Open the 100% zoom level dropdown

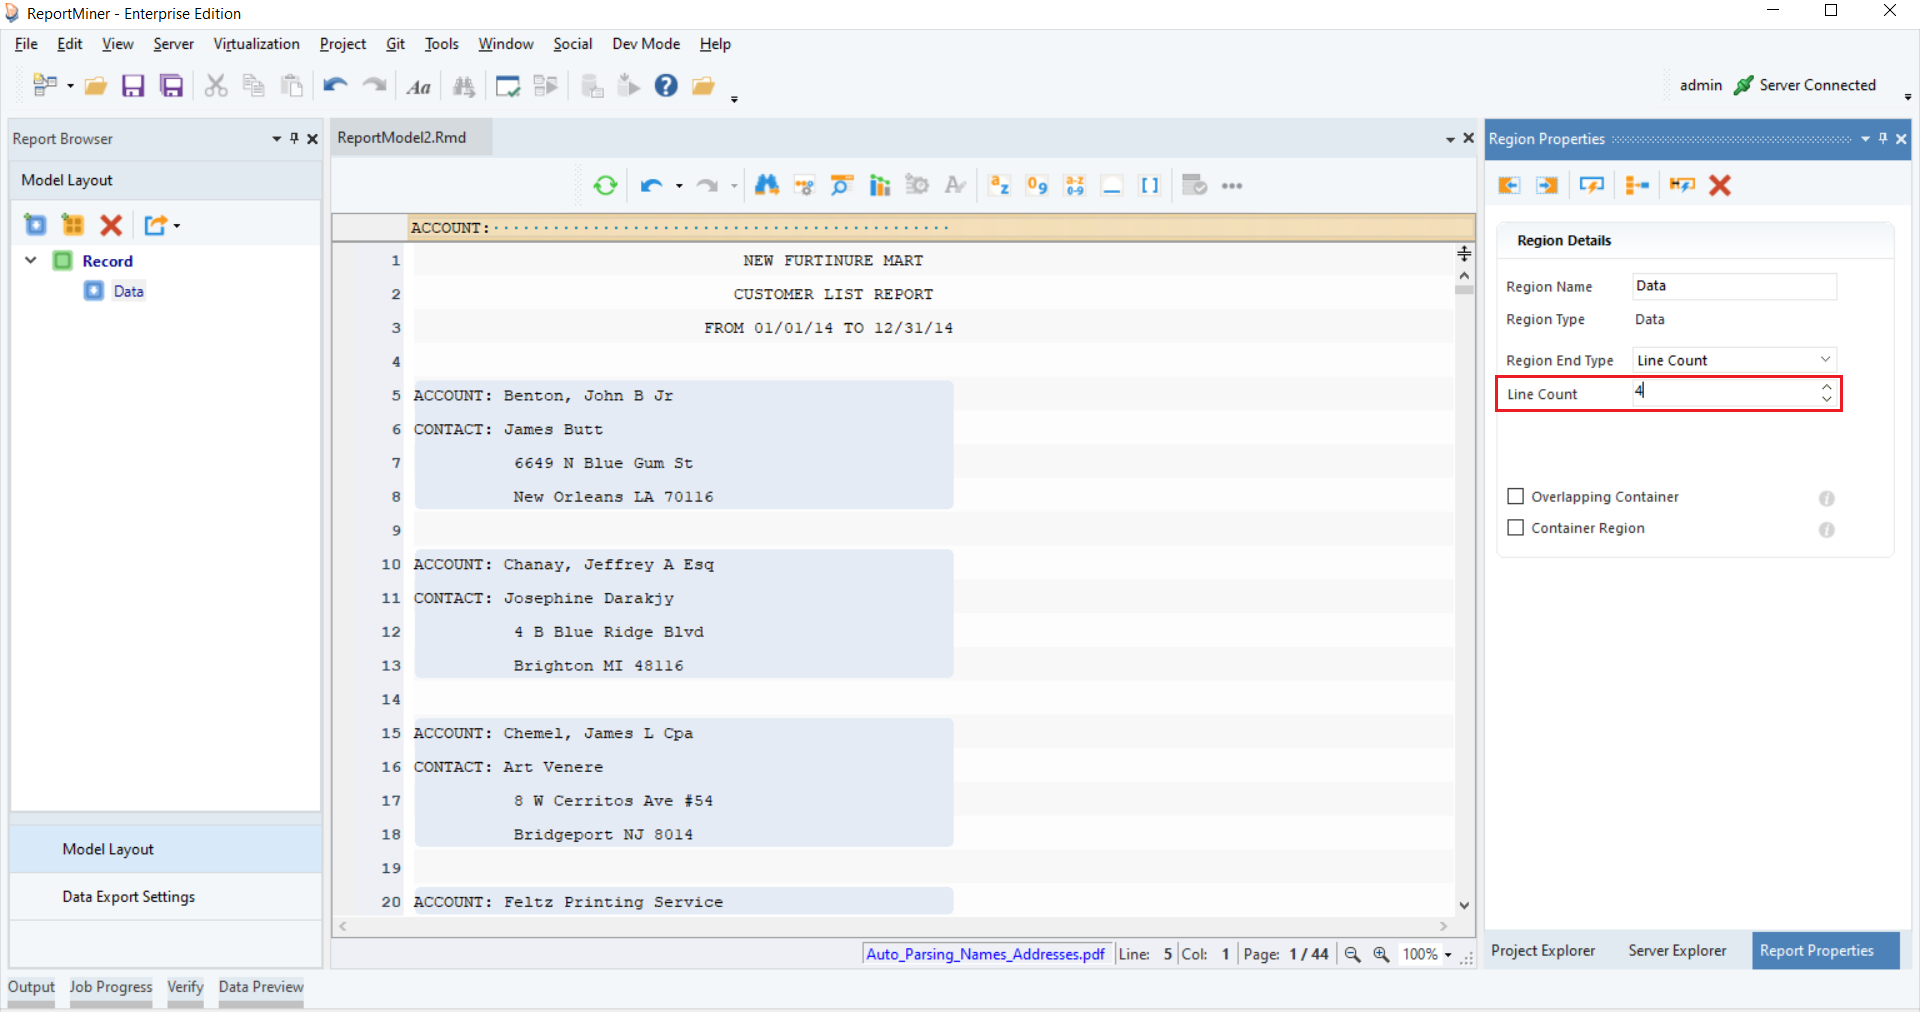(1447, 955)
